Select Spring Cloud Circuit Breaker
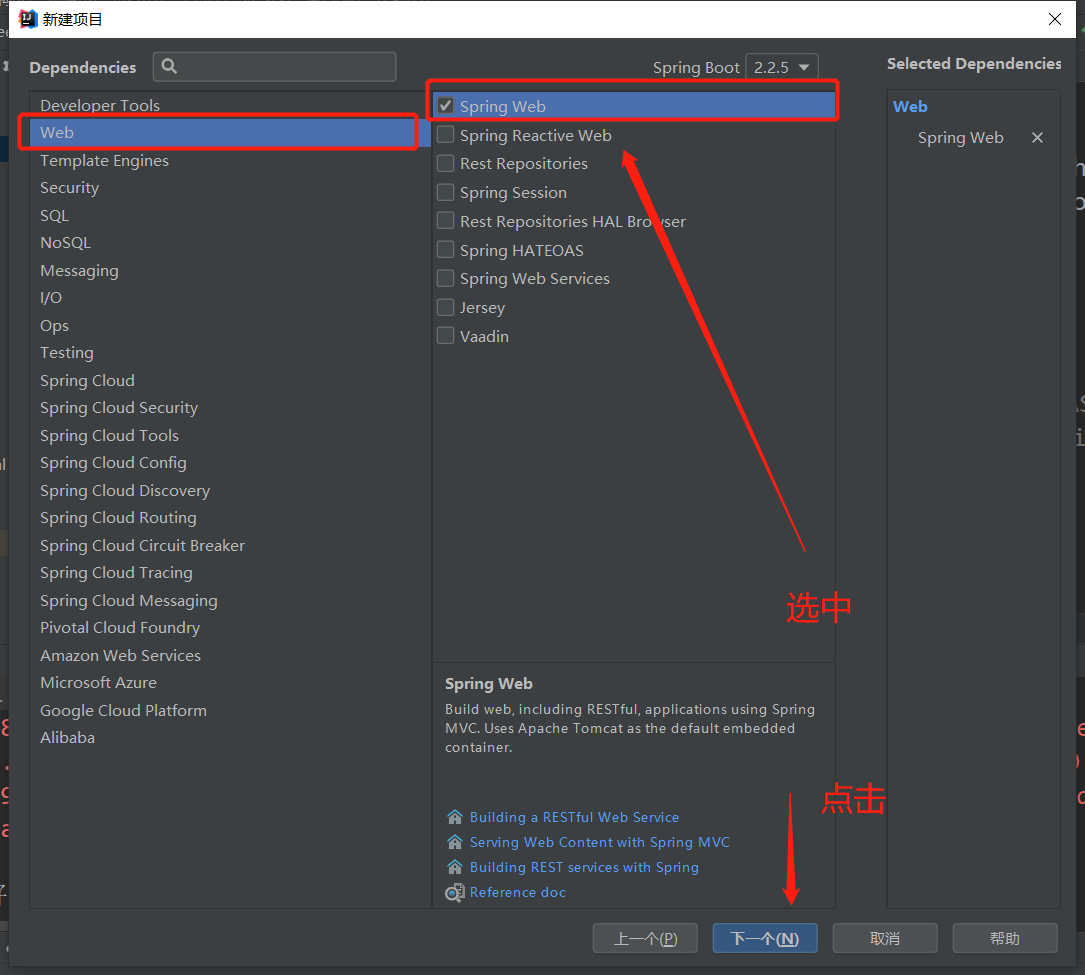The height and width of the screenshot is (975, 1085). coord(230,545)
